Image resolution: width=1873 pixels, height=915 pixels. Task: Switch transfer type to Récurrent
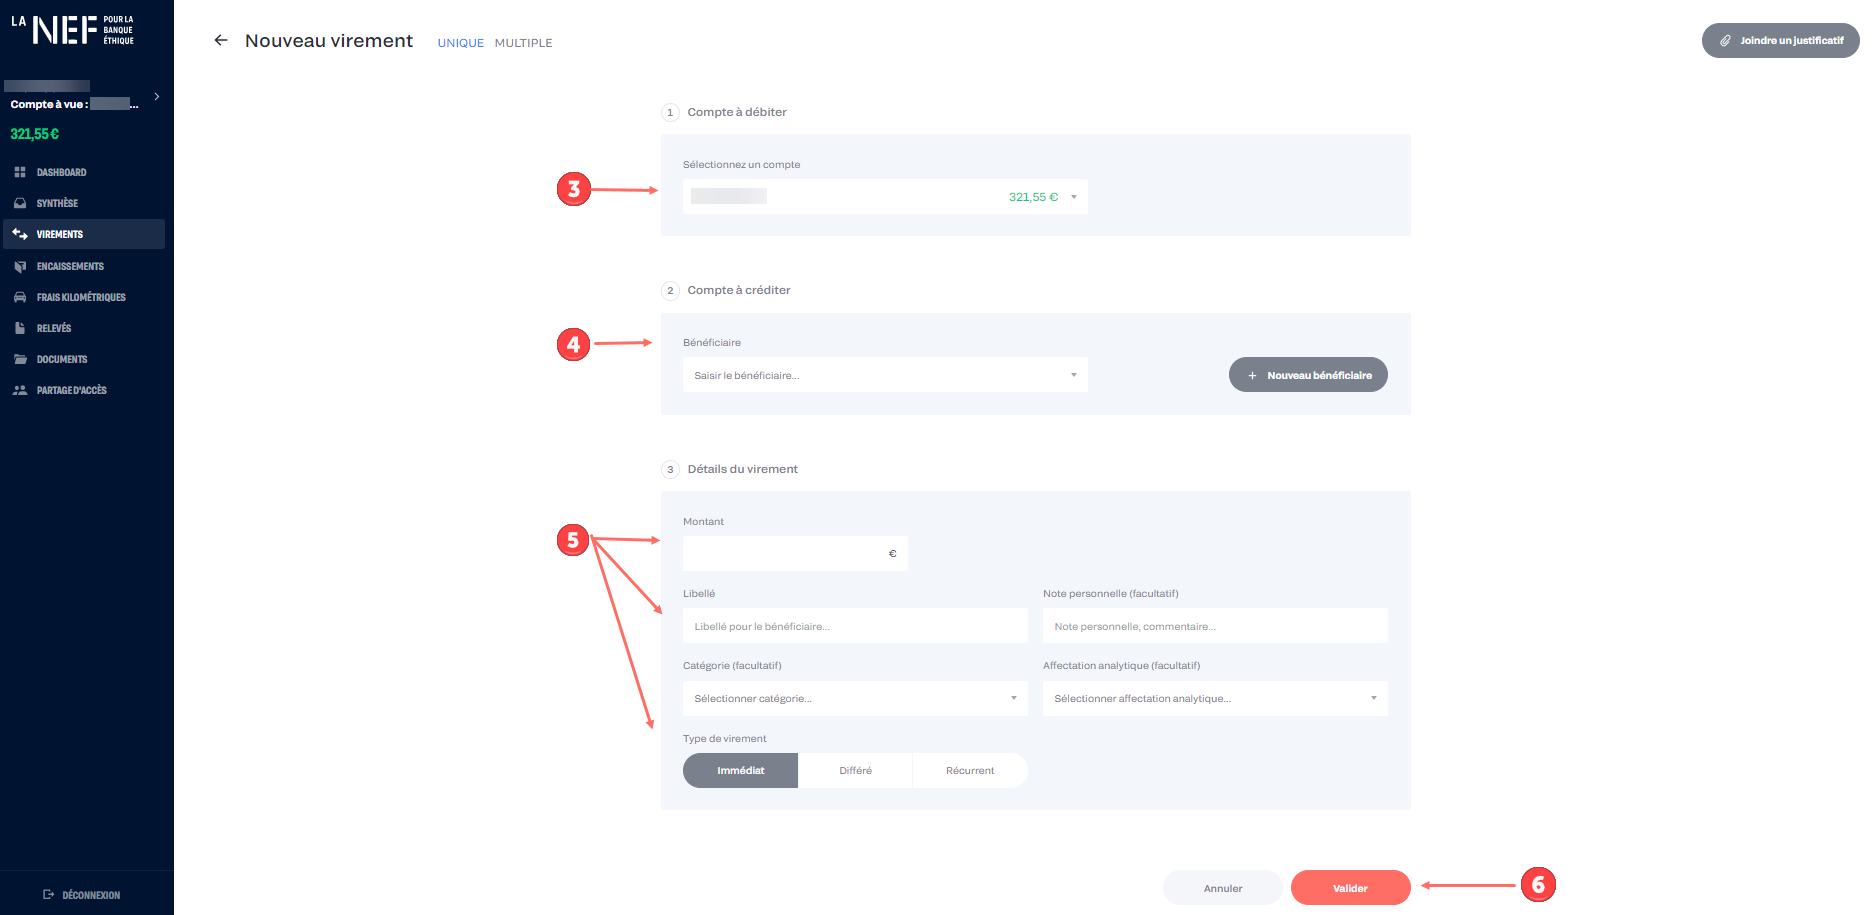coord(969,770)
